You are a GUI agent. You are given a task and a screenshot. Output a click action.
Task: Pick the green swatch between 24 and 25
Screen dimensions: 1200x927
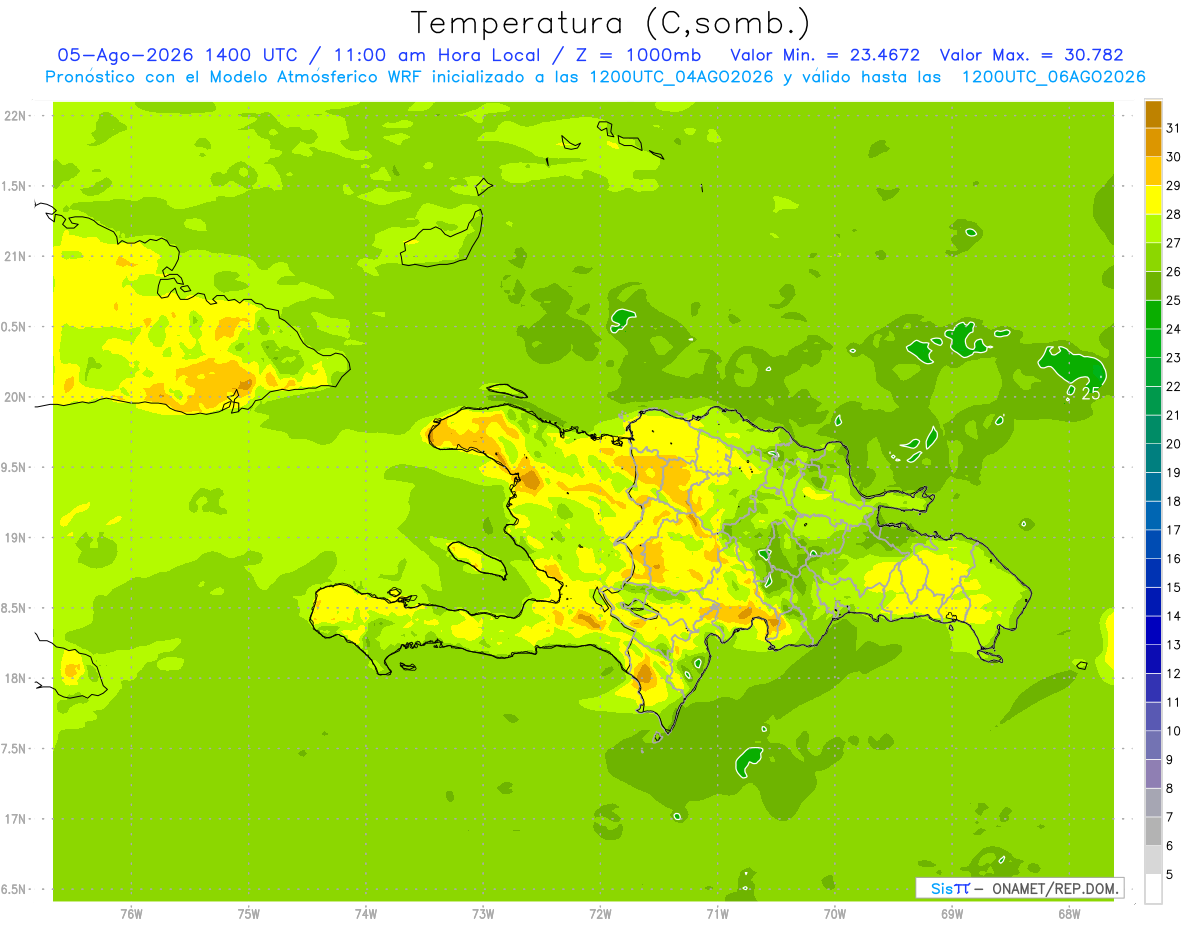(x=1153, y=314)
